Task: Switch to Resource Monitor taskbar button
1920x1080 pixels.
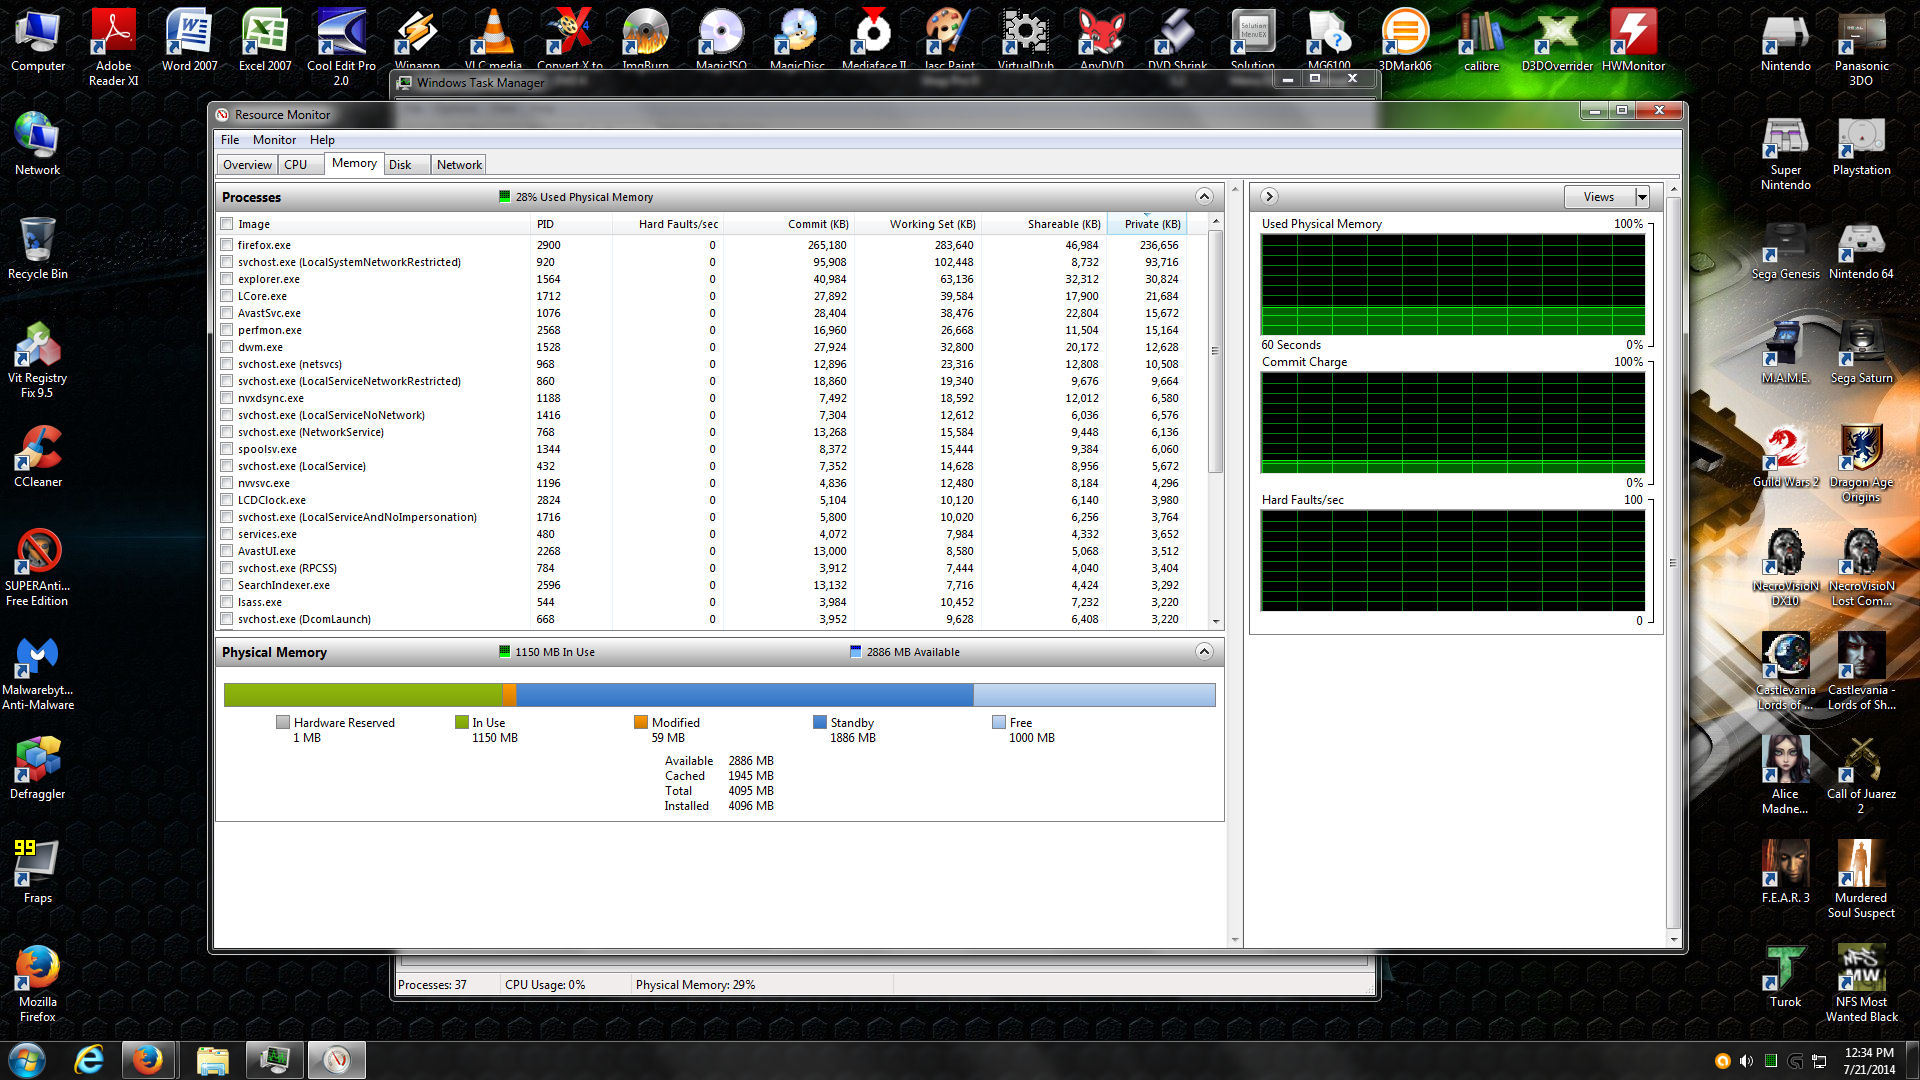Action: pyautogui.click(x=336, y=1060)
